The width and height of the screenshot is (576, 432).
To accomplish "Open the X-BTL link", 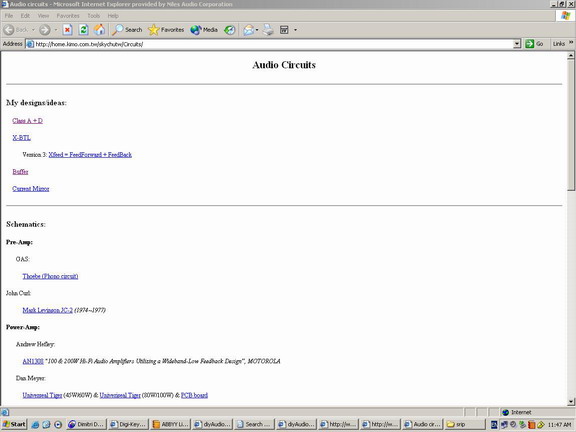I will (x=21, y=138).
